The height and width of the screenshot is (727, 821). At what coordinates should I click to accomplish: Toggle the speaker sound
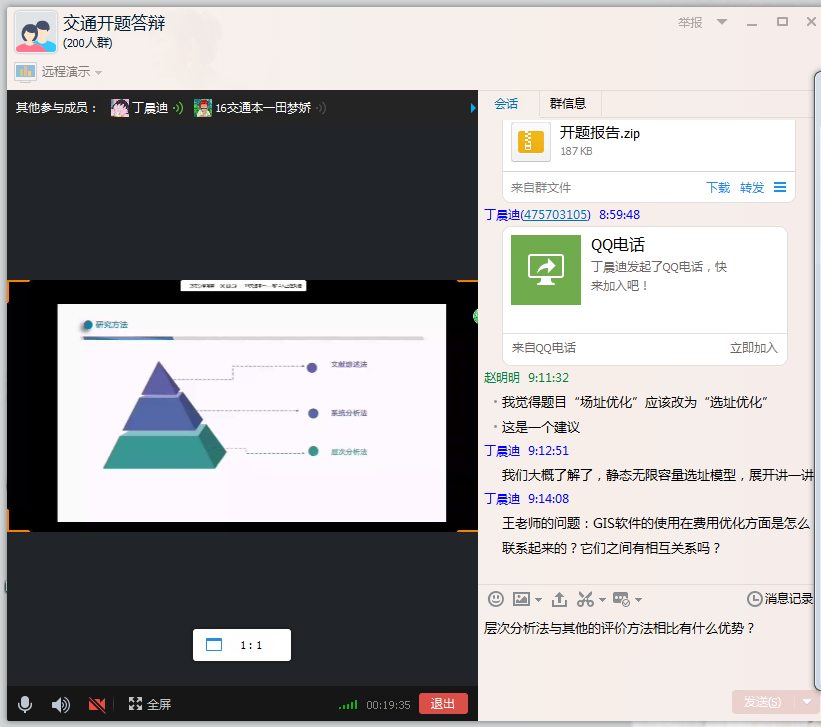(x=61, y=704)
